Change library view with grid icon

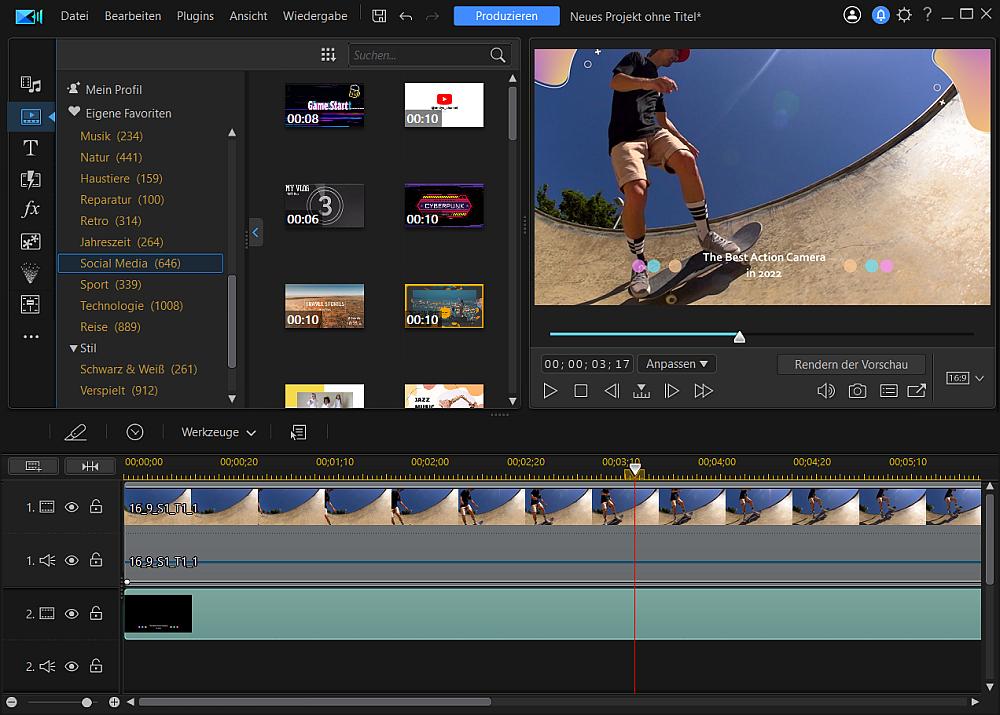point(328,55)
